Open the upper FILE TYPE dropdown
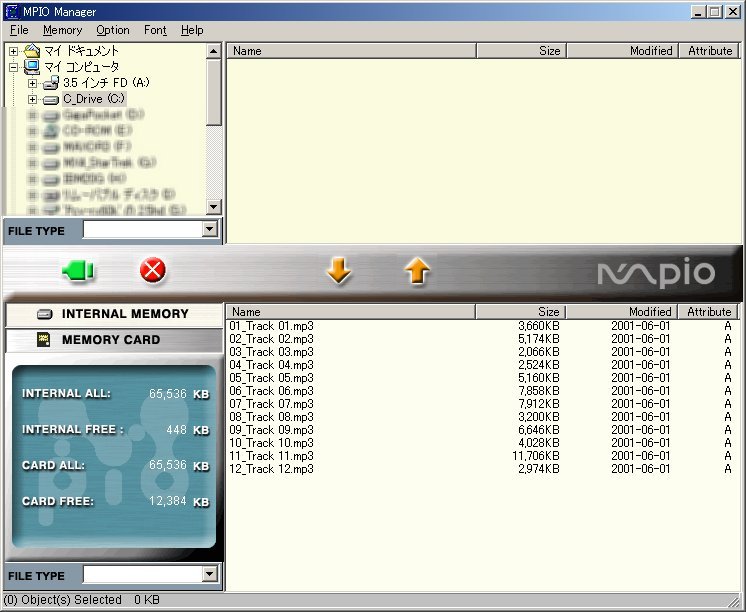 tap(209, 229)
